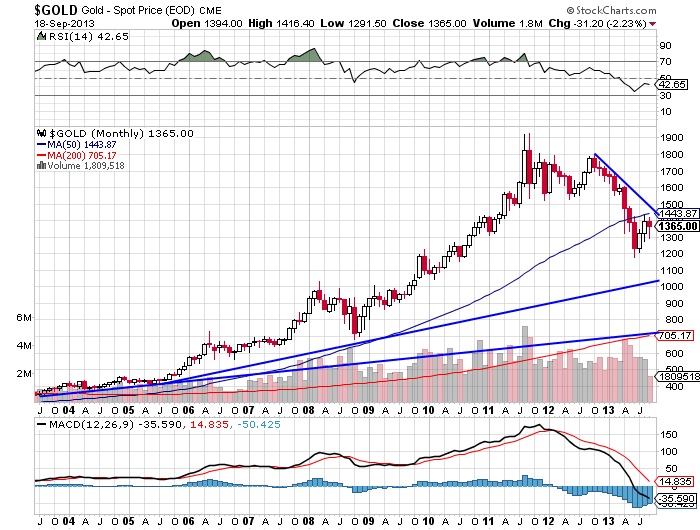
Task: Click the MA(200) 705.17 legend entry
Action: [x=76, y=155]
